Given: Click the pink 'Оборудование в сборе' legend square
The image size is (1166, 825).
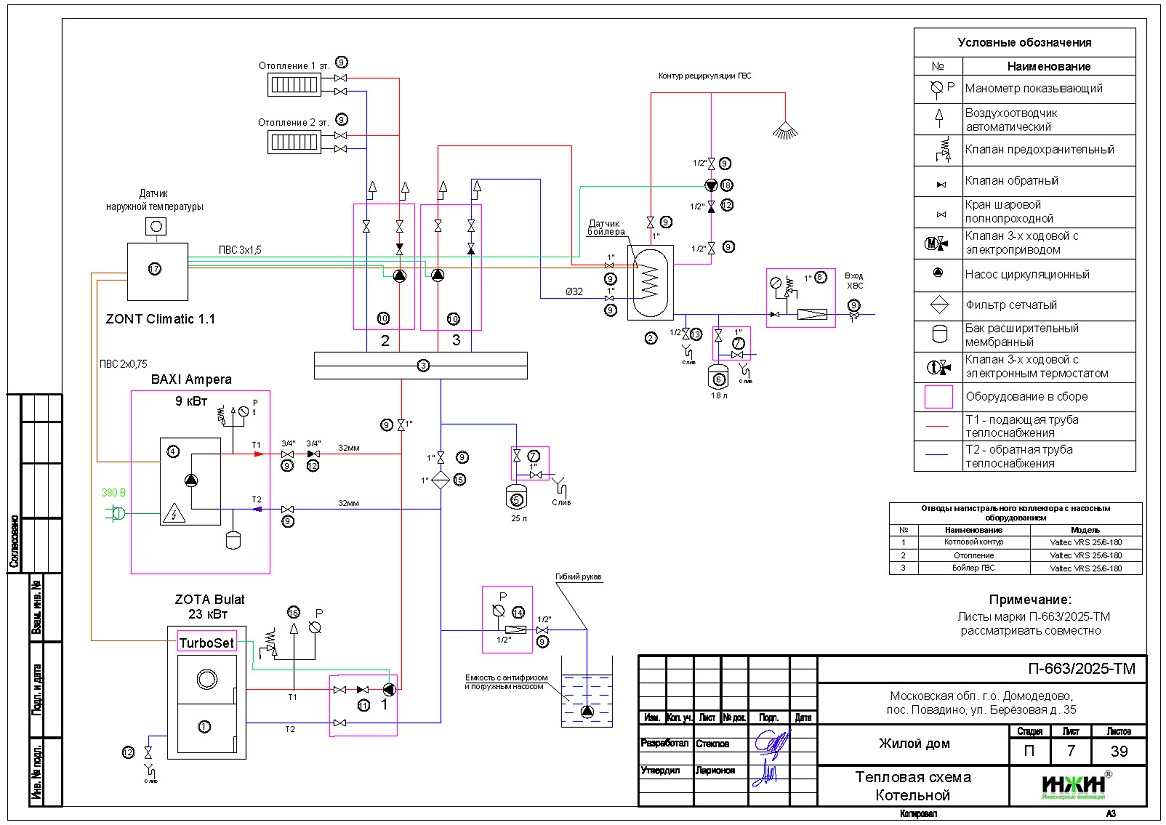Looking at the screenshot, I should [x=937, y=397].
